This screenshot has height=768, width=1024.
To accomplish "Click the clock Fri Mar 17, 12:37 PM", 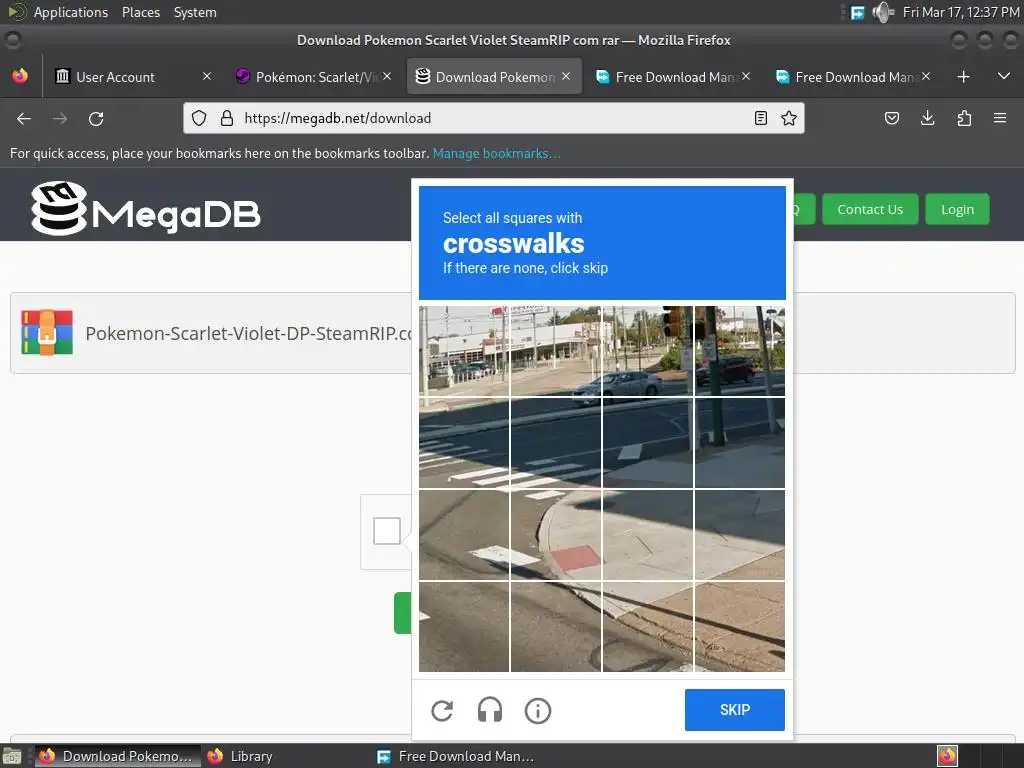I will (961, 12).
